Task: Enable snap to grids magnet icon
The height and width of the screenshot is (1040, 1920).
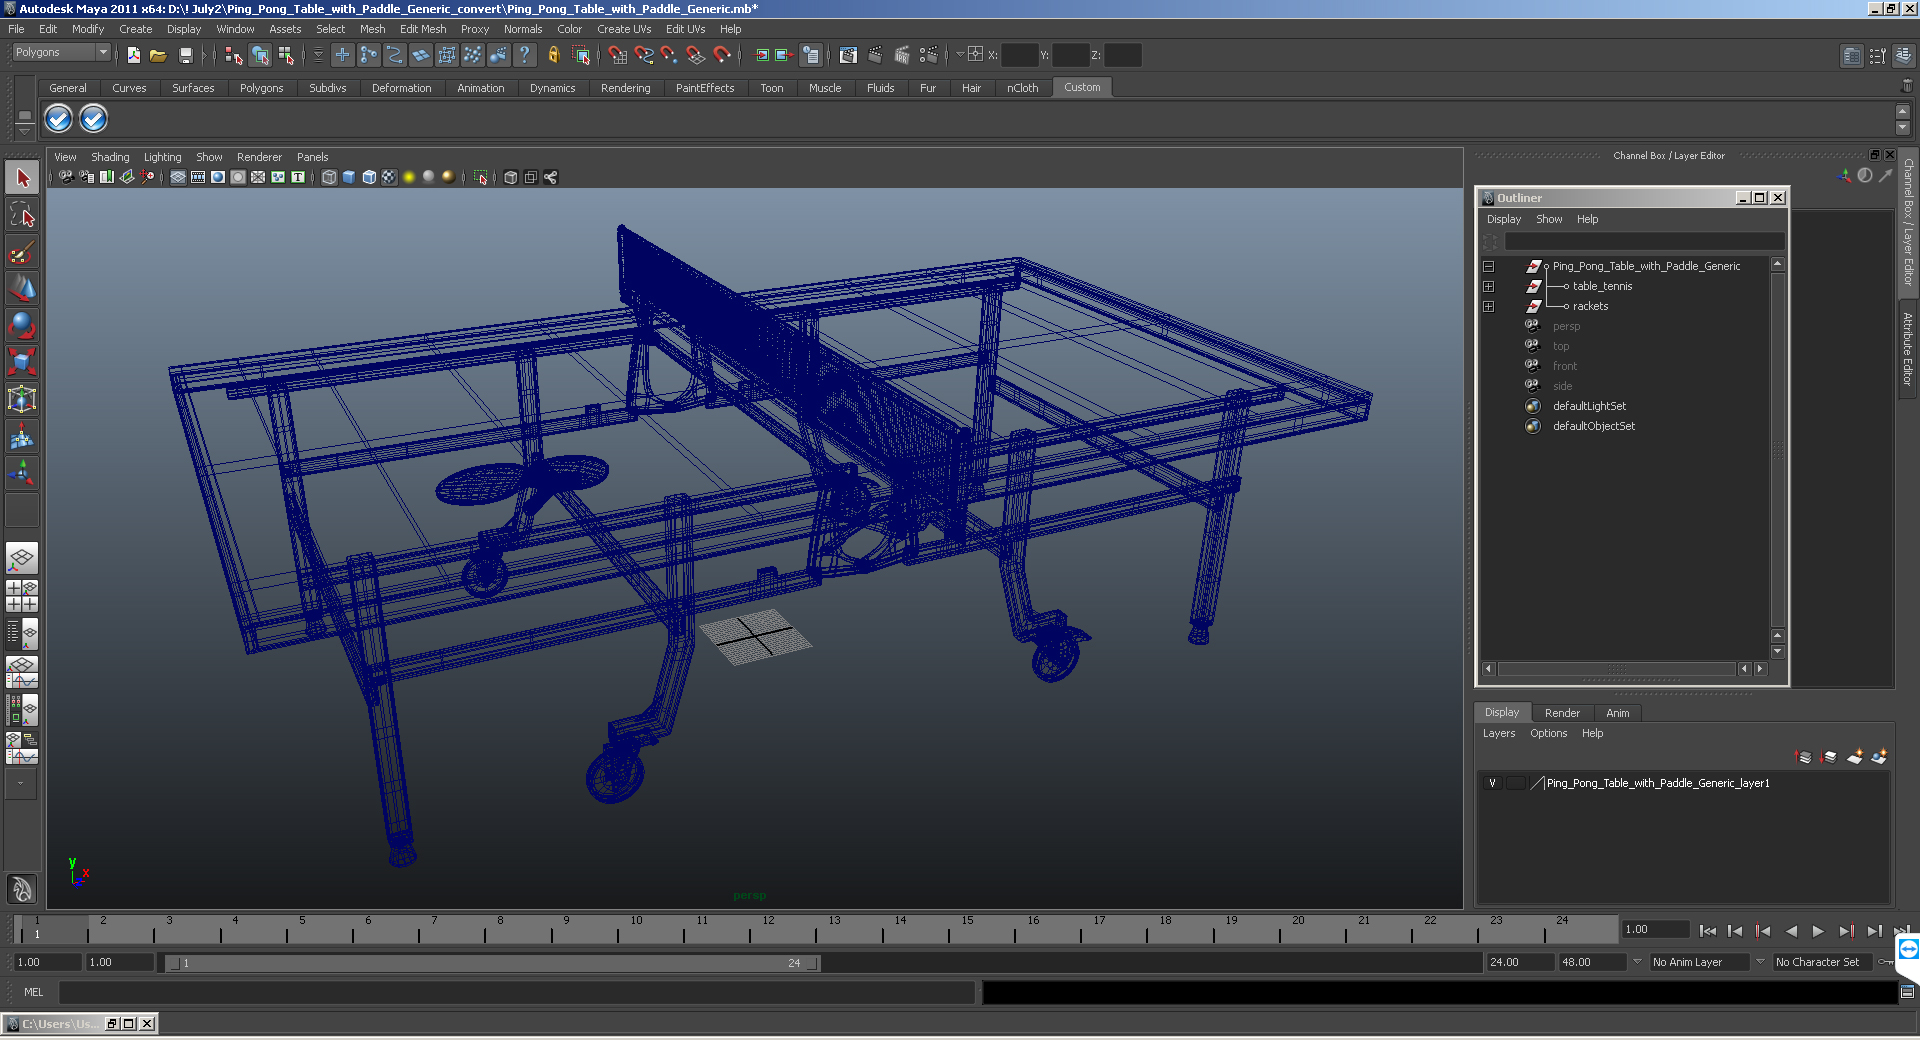Action: click(618, 55)
